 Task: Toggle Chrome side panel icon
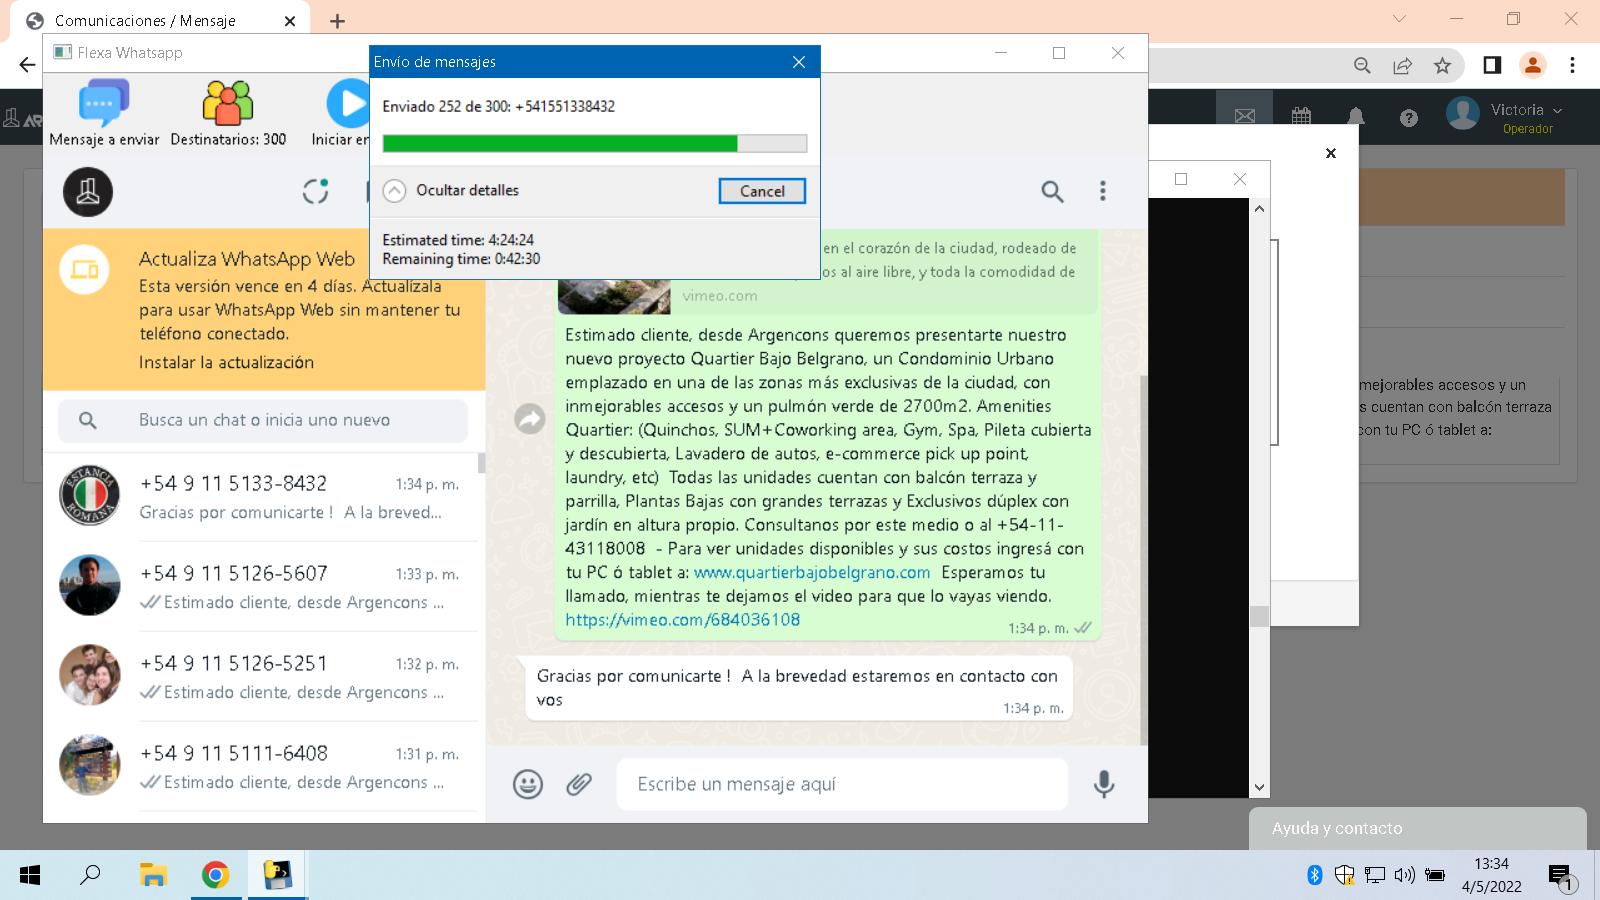pos(1492,65)
